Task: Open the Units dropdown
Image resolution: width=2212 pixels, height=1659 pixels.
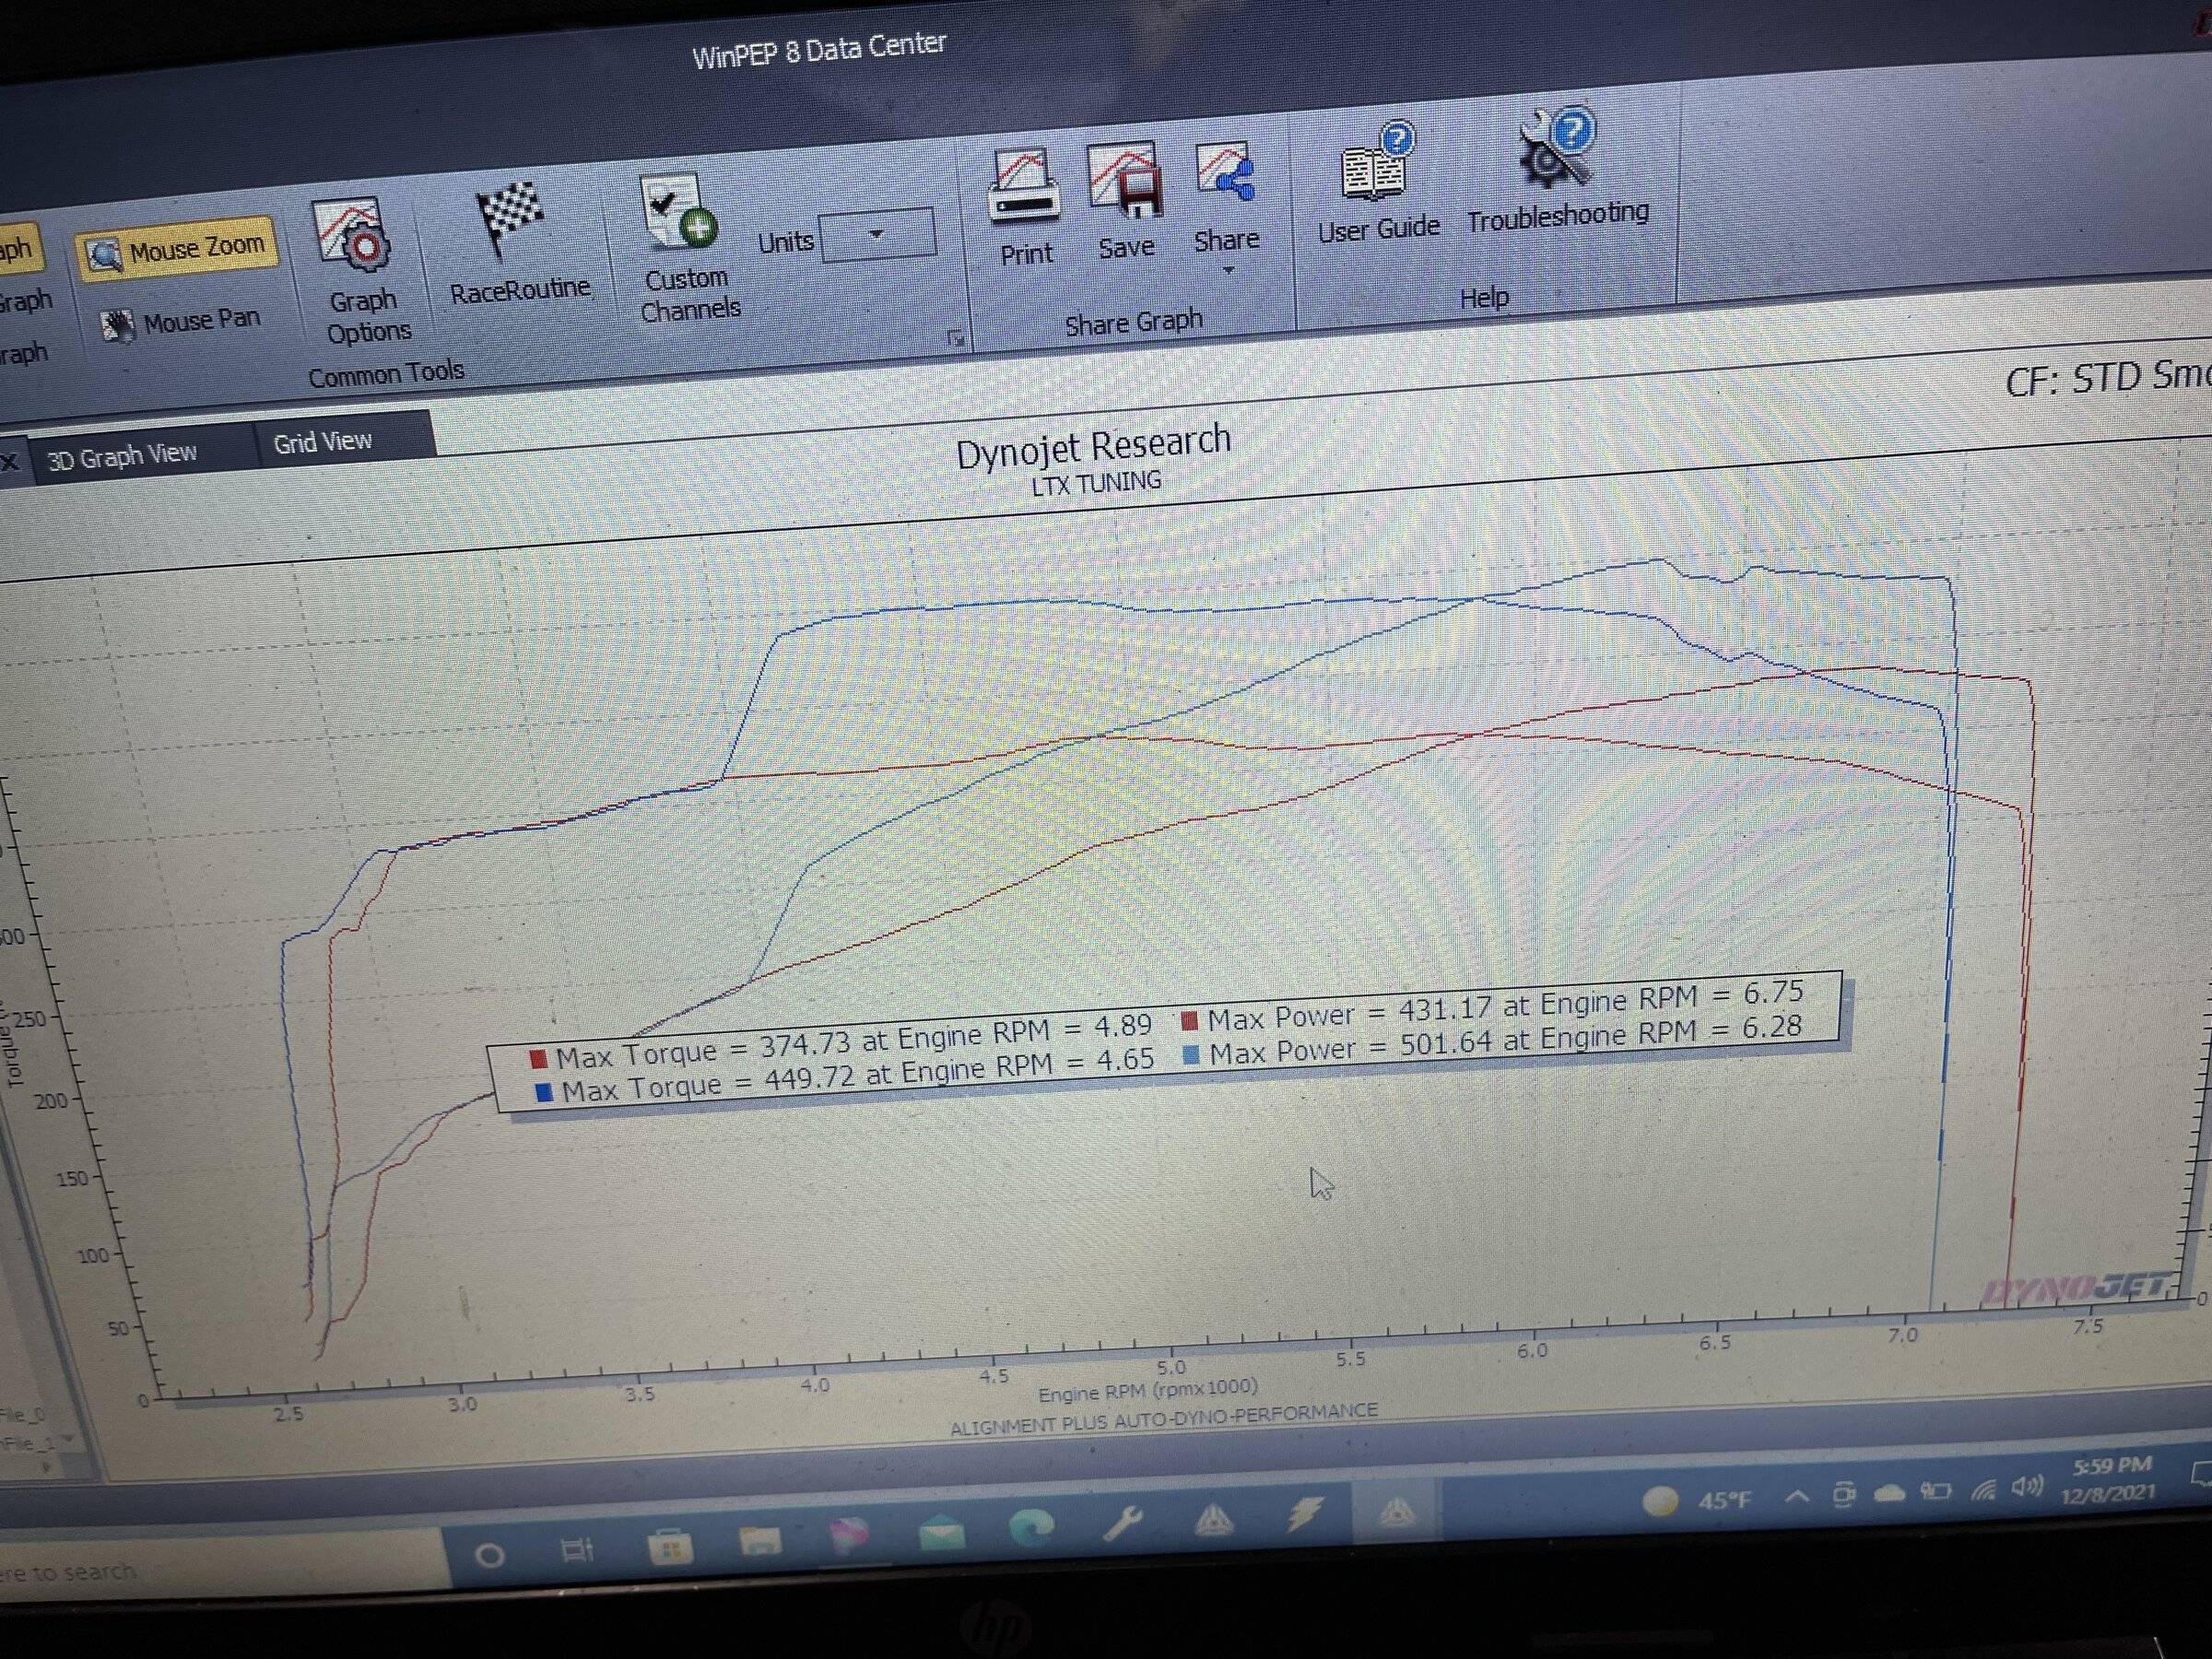Action: pyautogui.click(x=877, y=235)
